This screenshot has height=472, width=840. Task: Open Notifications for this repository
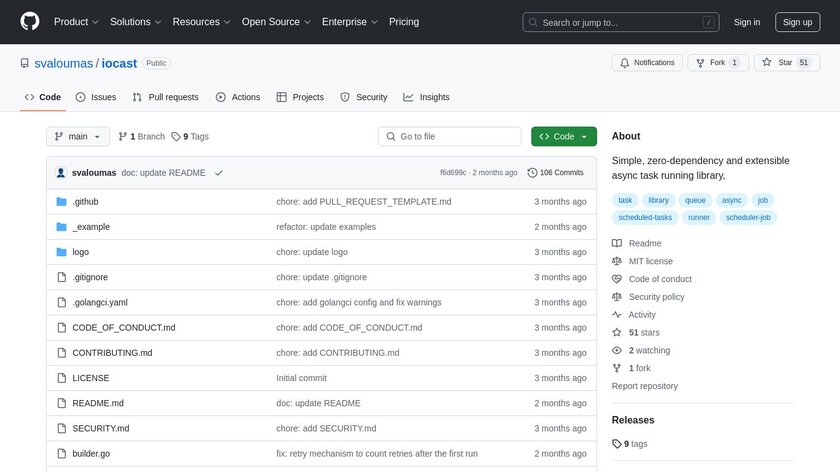coord(647,63)
